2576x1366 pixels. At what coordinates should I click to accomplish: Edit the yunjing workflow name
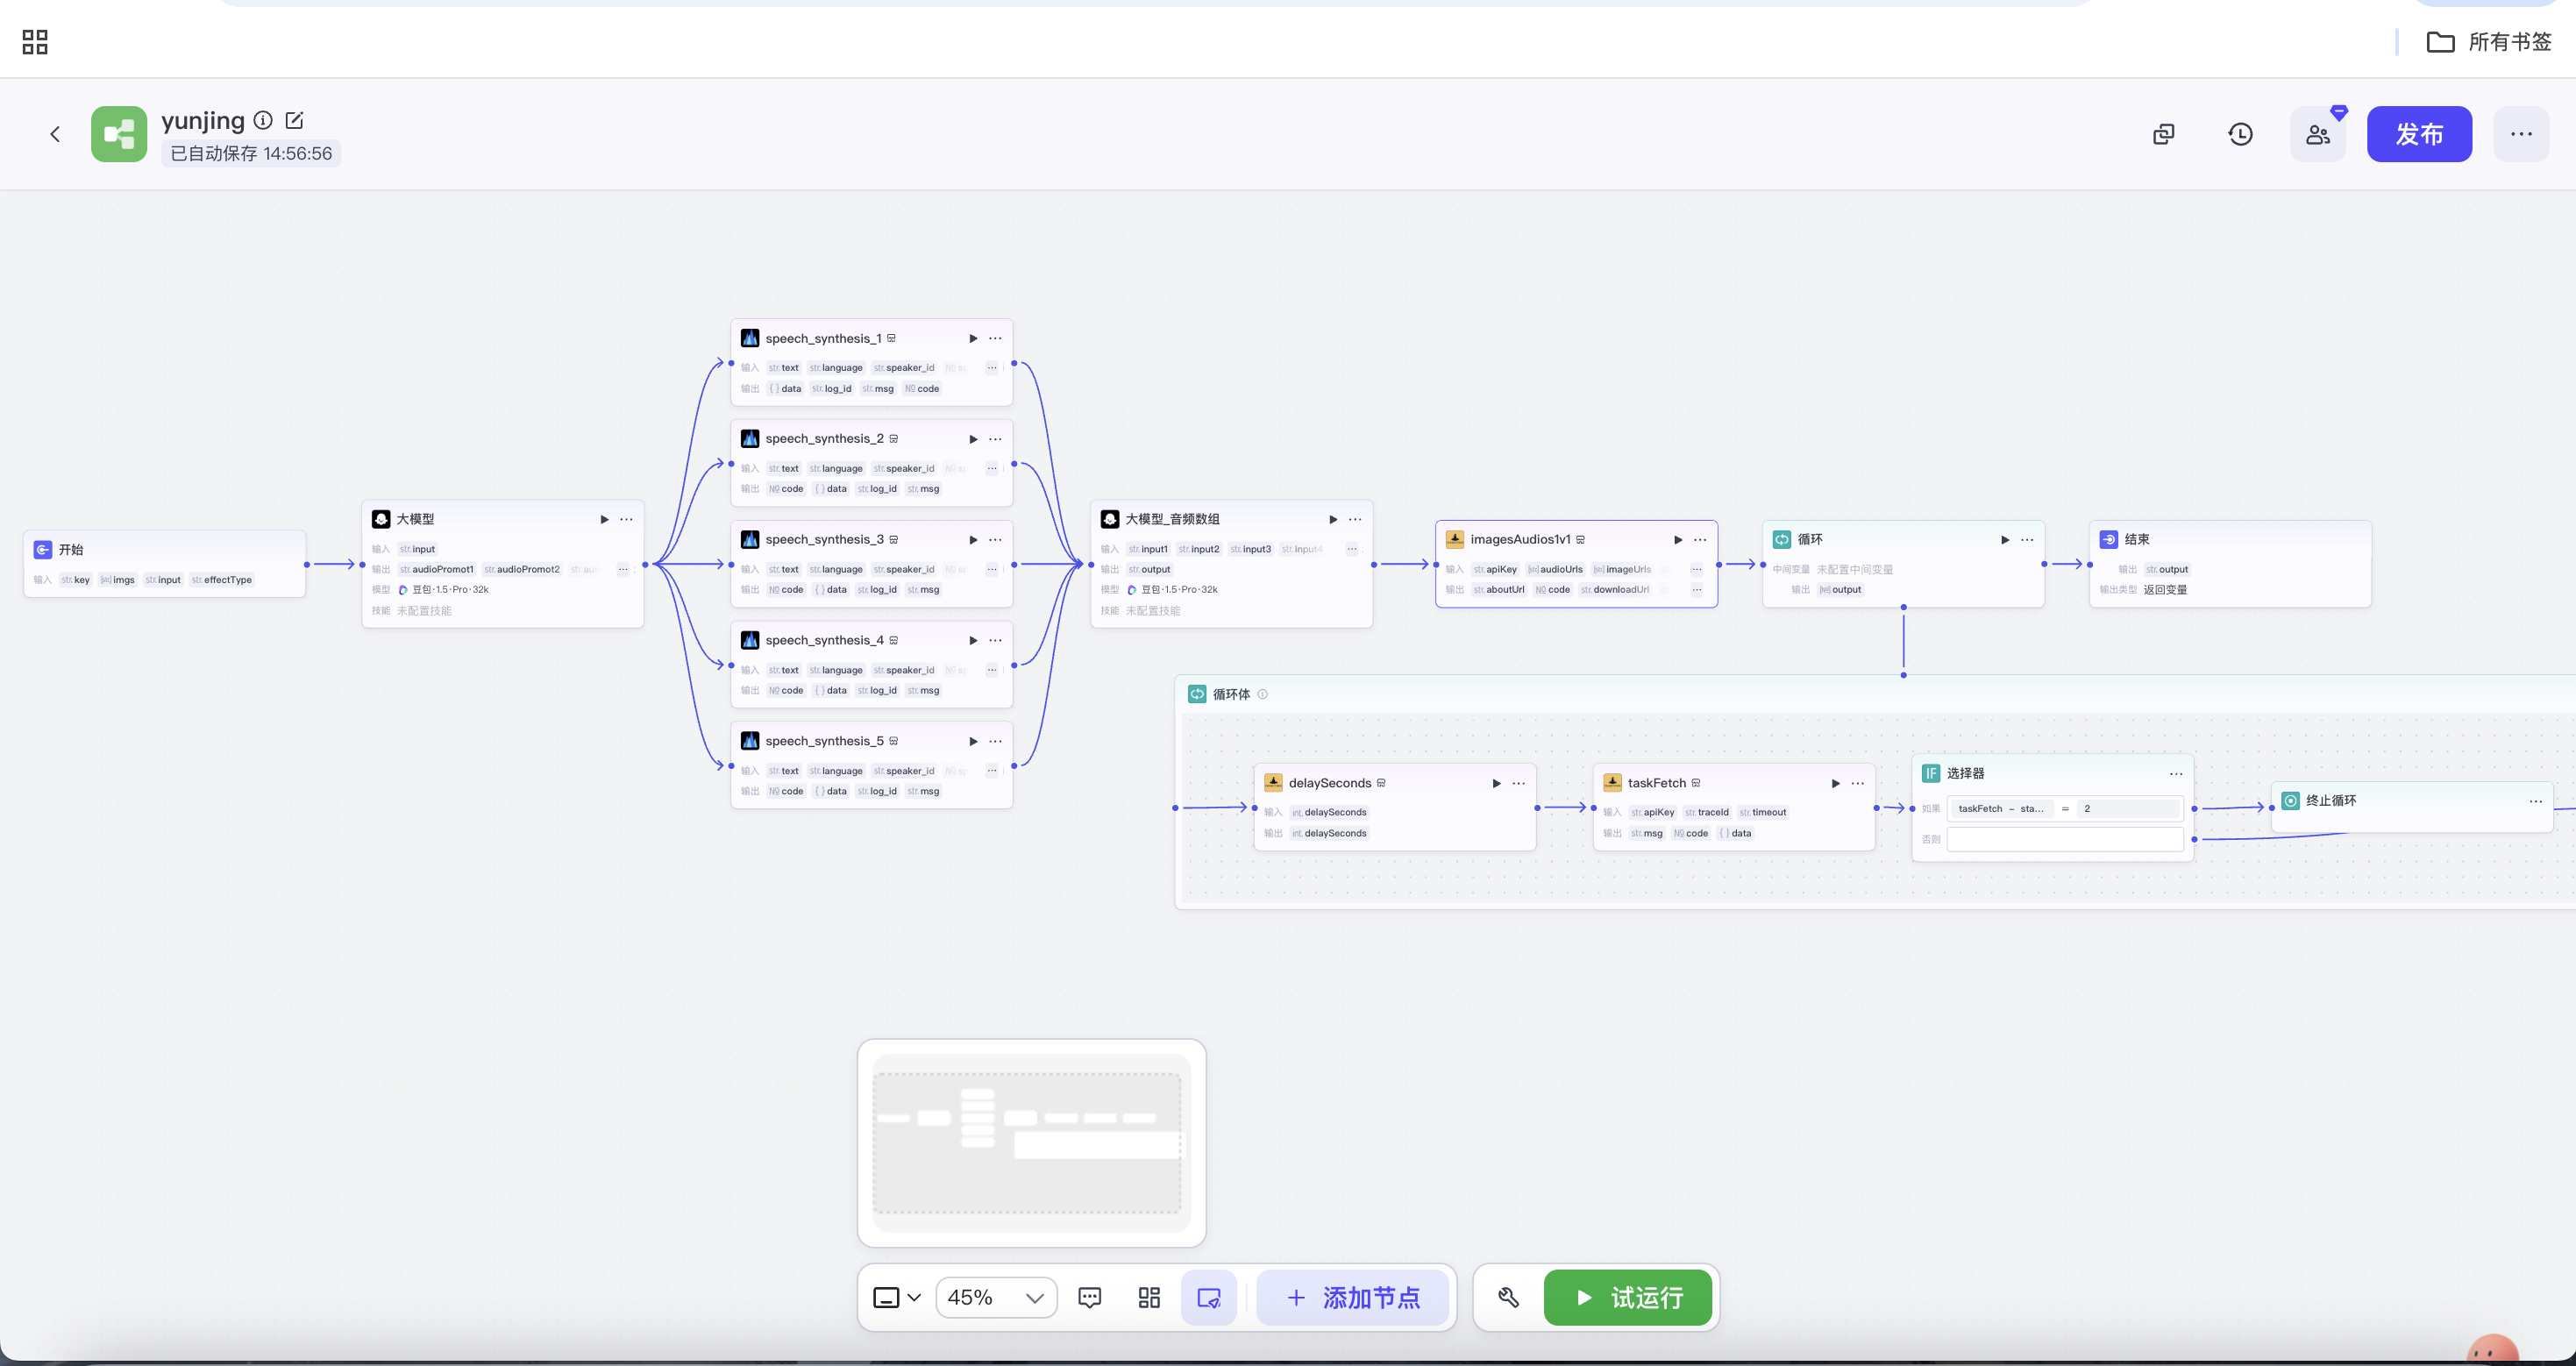pos(294,120)
